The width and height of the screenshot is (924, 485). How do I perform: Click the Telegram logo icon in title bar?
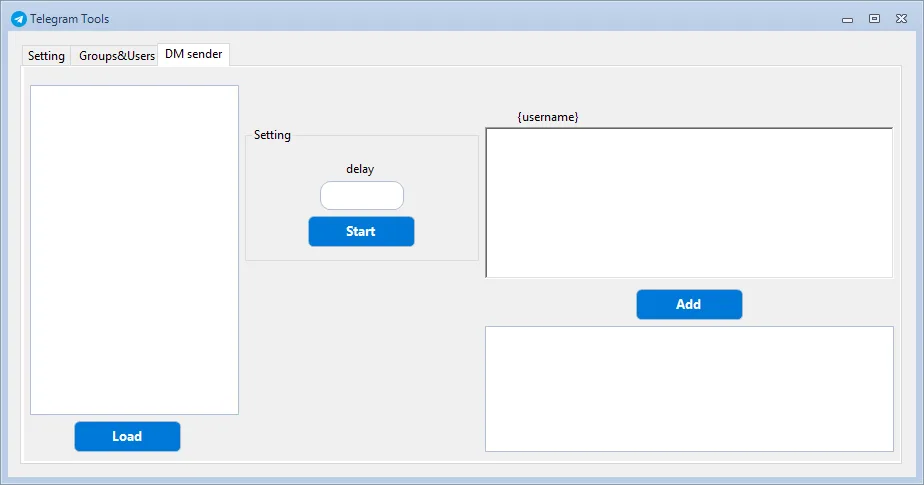(18, 18)
